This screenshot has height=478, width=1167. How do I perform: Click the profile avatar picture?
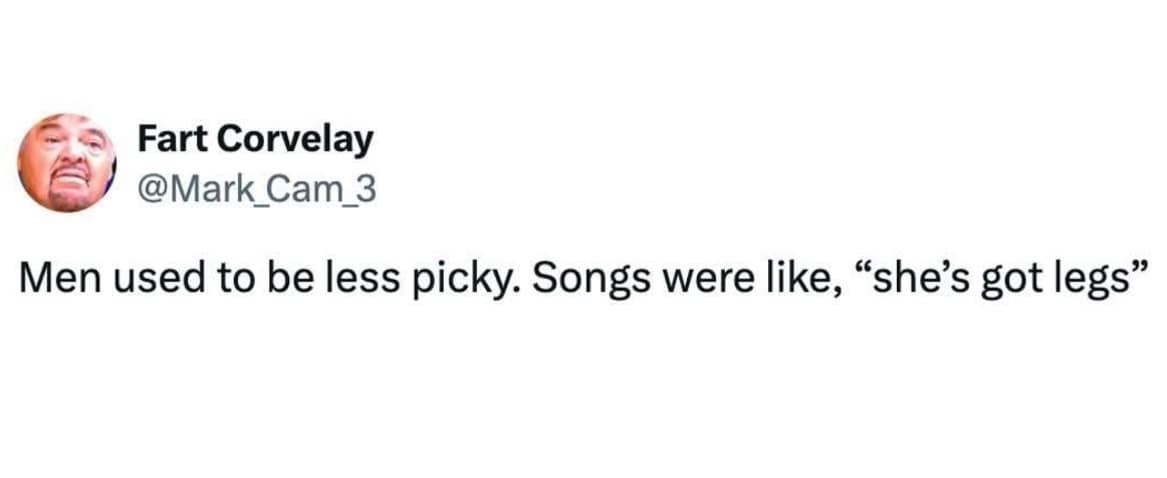click(68, 163)
